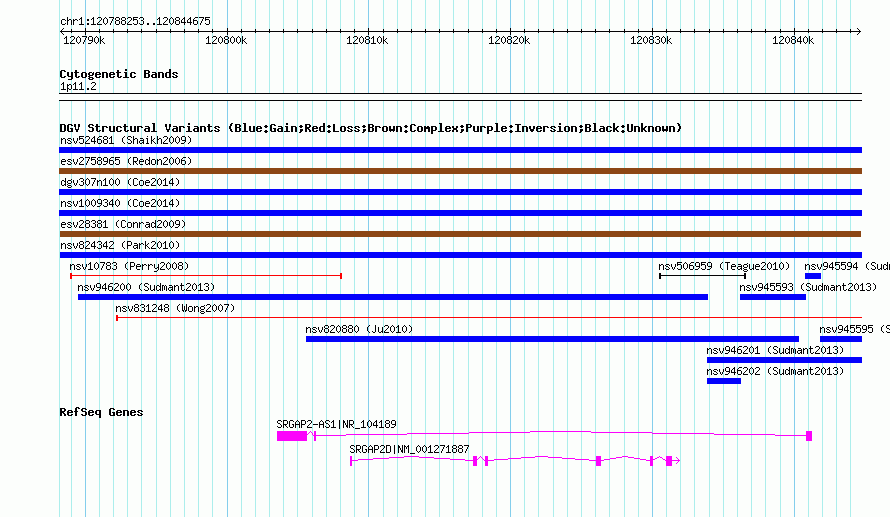This screenshot has width=890, height=517.
Task: Click the Cytogenetic Bands track title
Action: (x=119, y=74)
